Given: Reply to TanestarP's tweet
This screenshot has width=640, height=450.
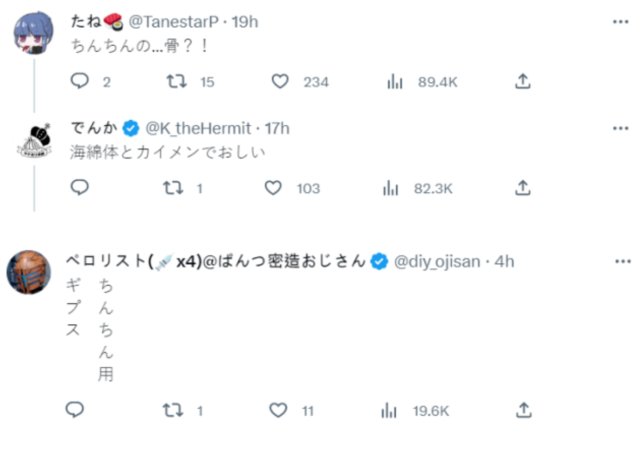Looking at the screenshot, I should [x=80, y=82].
